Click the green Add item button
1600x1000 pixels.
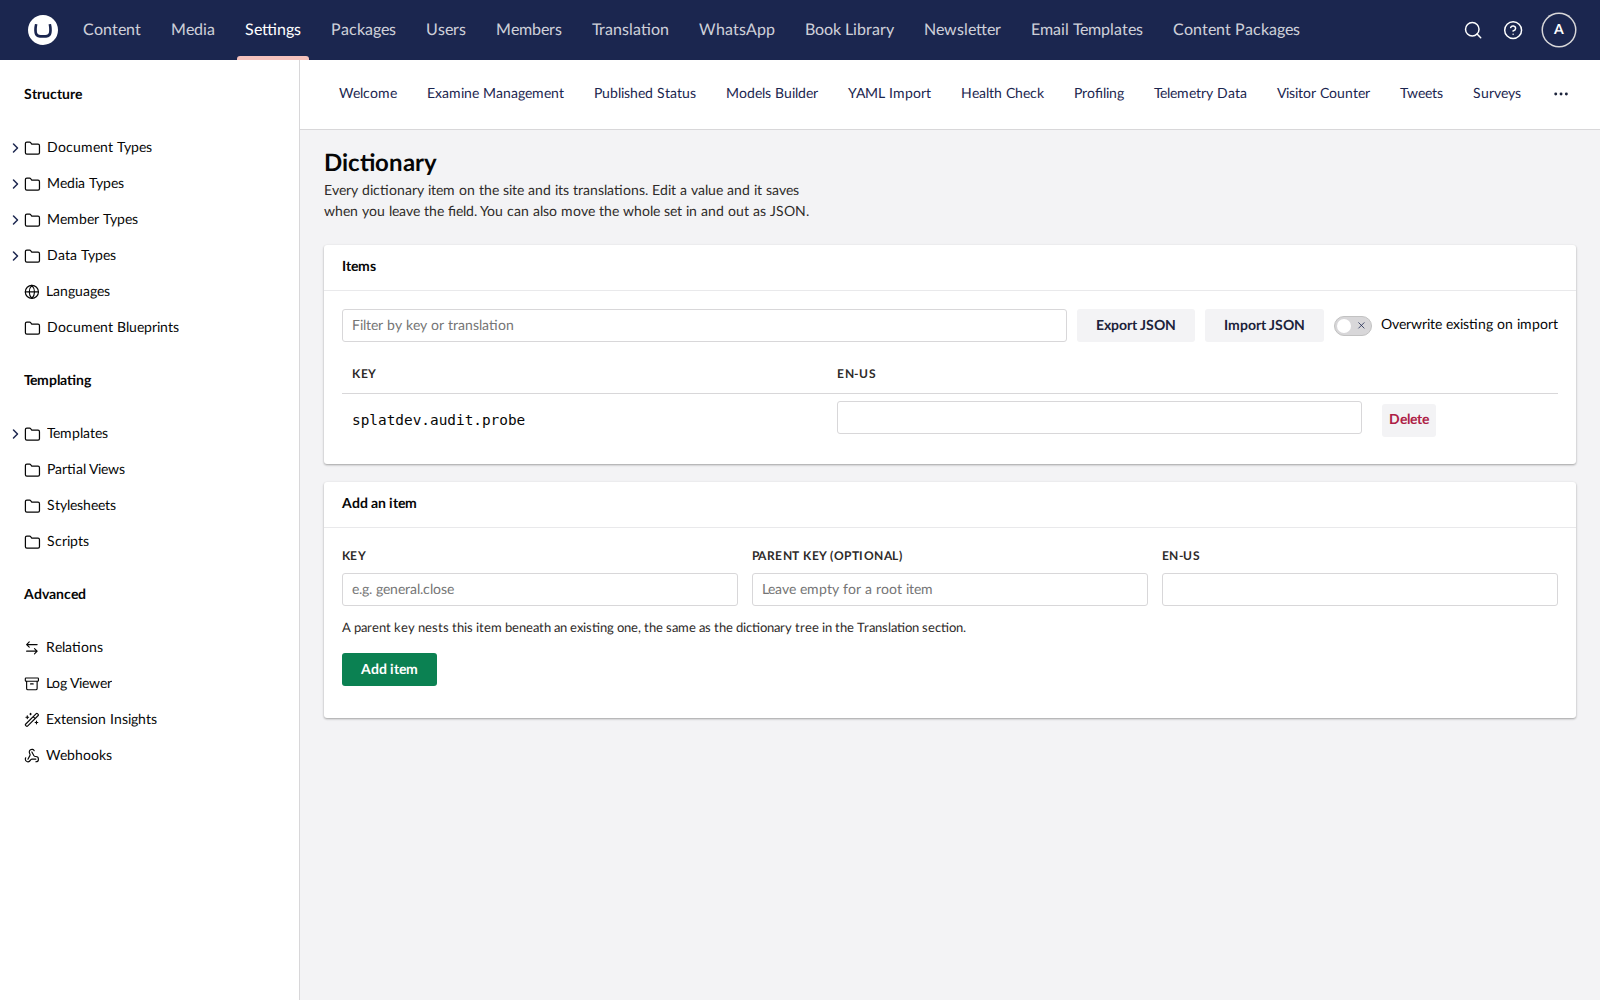[389, 670]
